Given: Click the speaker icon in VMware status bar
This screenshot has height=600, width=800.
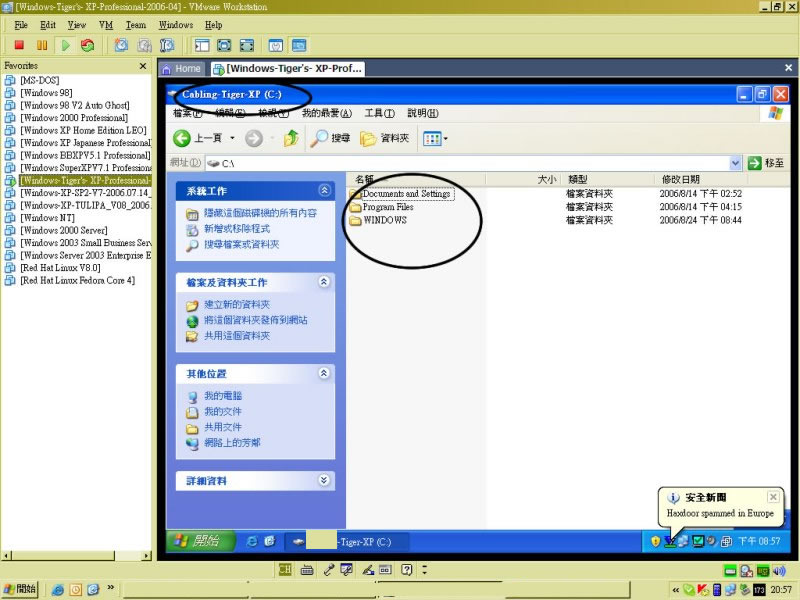Looking at the screenshot, I should [779, 571].
